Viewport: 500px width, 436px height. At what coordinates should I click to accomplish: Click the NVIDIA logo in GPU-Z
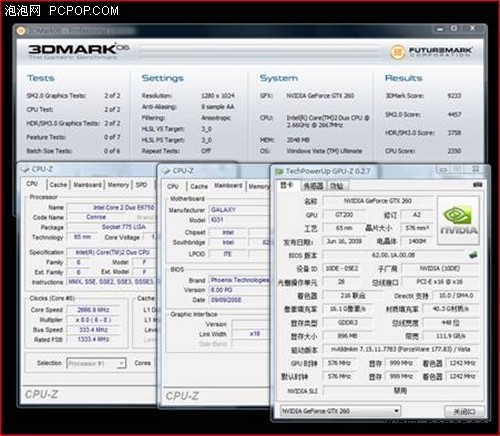point(458,221)
